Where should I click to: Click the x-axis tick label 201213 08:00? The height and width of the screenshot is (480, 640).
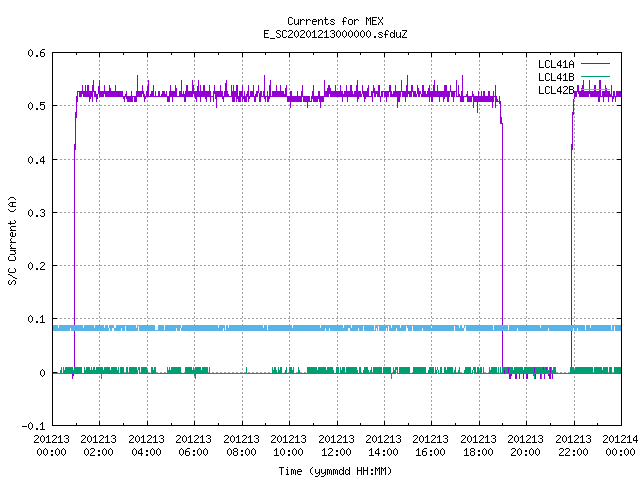point(241,446)
